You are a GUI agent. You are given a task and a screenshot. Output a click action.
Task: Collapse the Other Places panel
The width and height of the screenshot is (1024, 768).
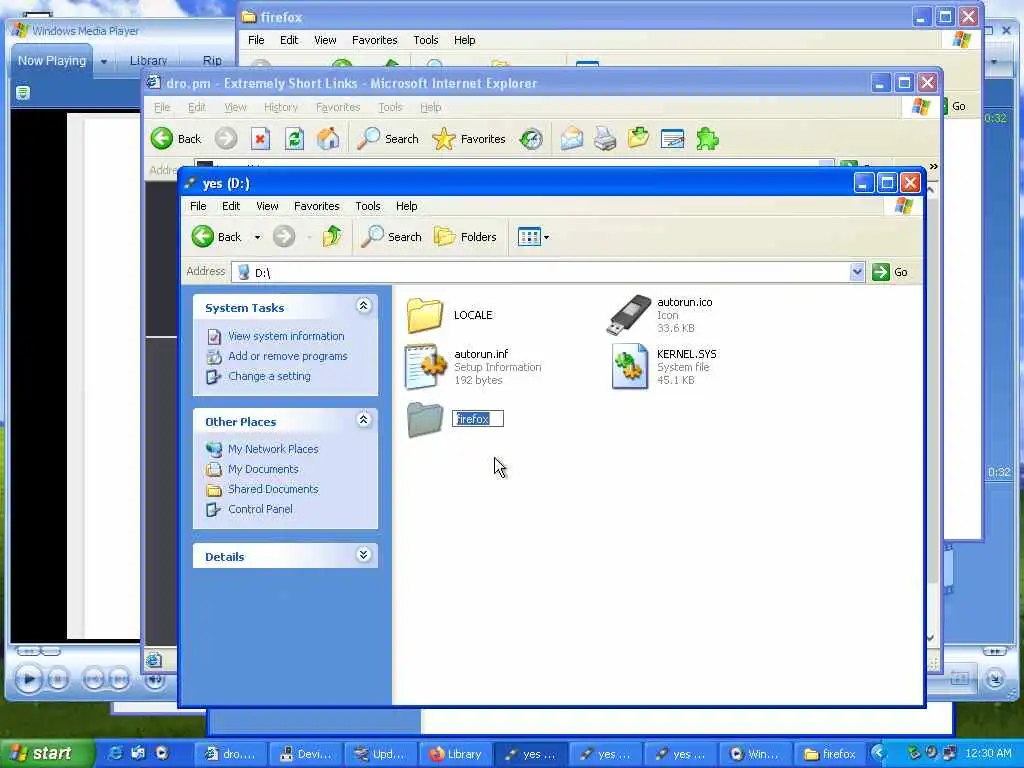[364, 420]
